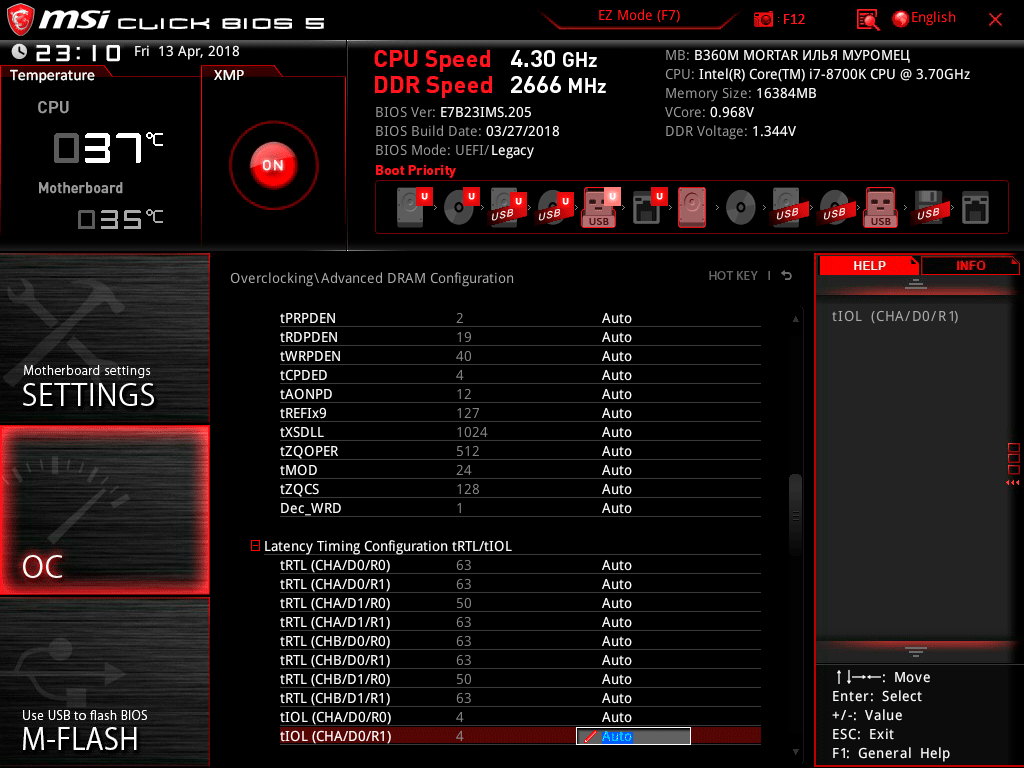Click scroll-up arrow of the settings list
Screen dimensions: 1024x768
click(x=795, y=319)
